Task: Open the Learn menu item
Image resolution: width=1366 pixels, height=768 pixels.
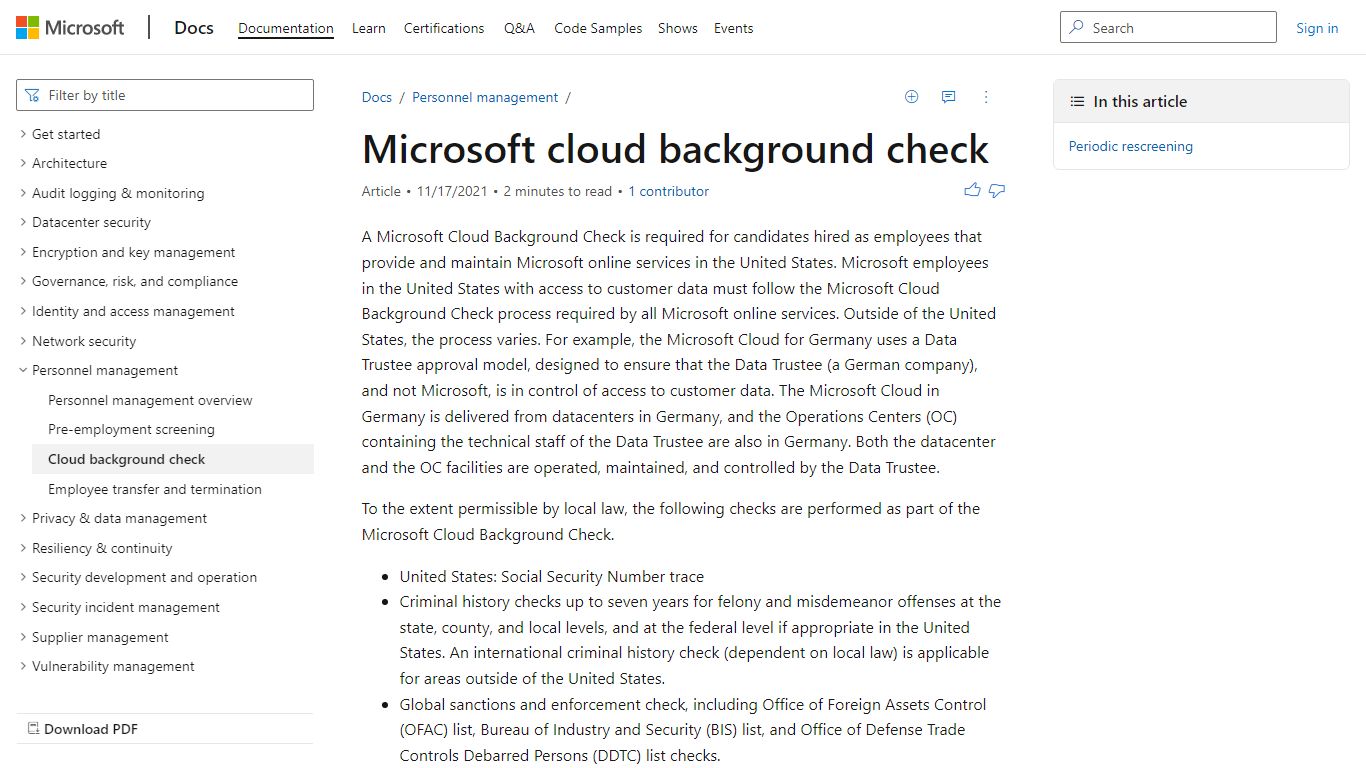Action: pos(369,28)
